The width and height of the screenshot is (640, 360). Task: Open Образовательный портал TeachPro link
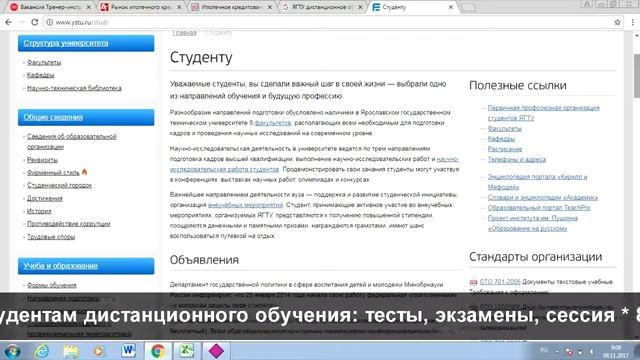tap(539, 208)
